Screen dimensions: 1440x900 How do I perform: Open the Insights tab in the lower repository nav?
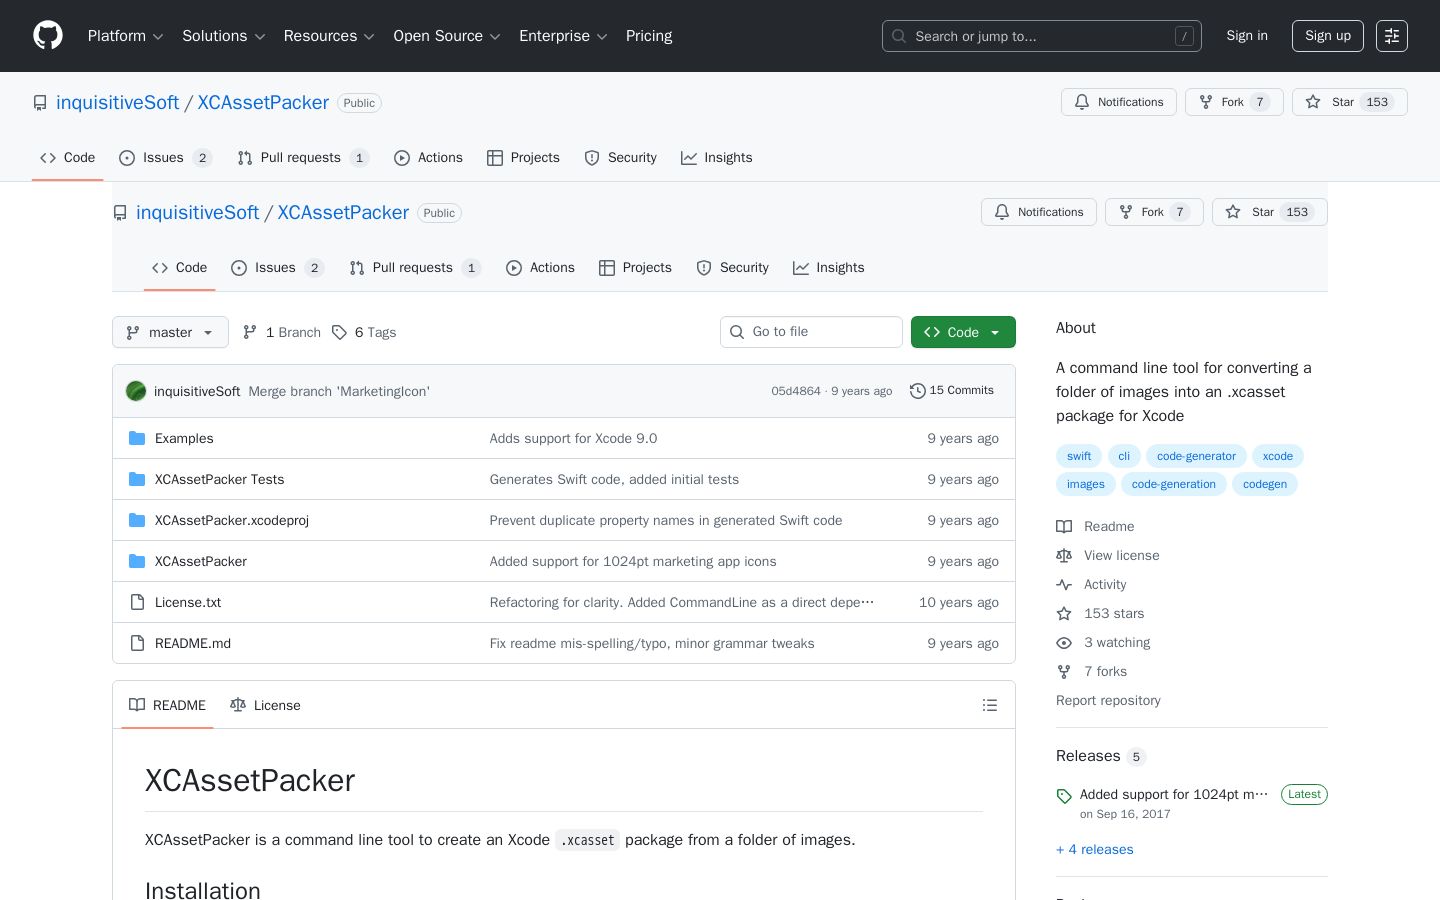point(828,268)
